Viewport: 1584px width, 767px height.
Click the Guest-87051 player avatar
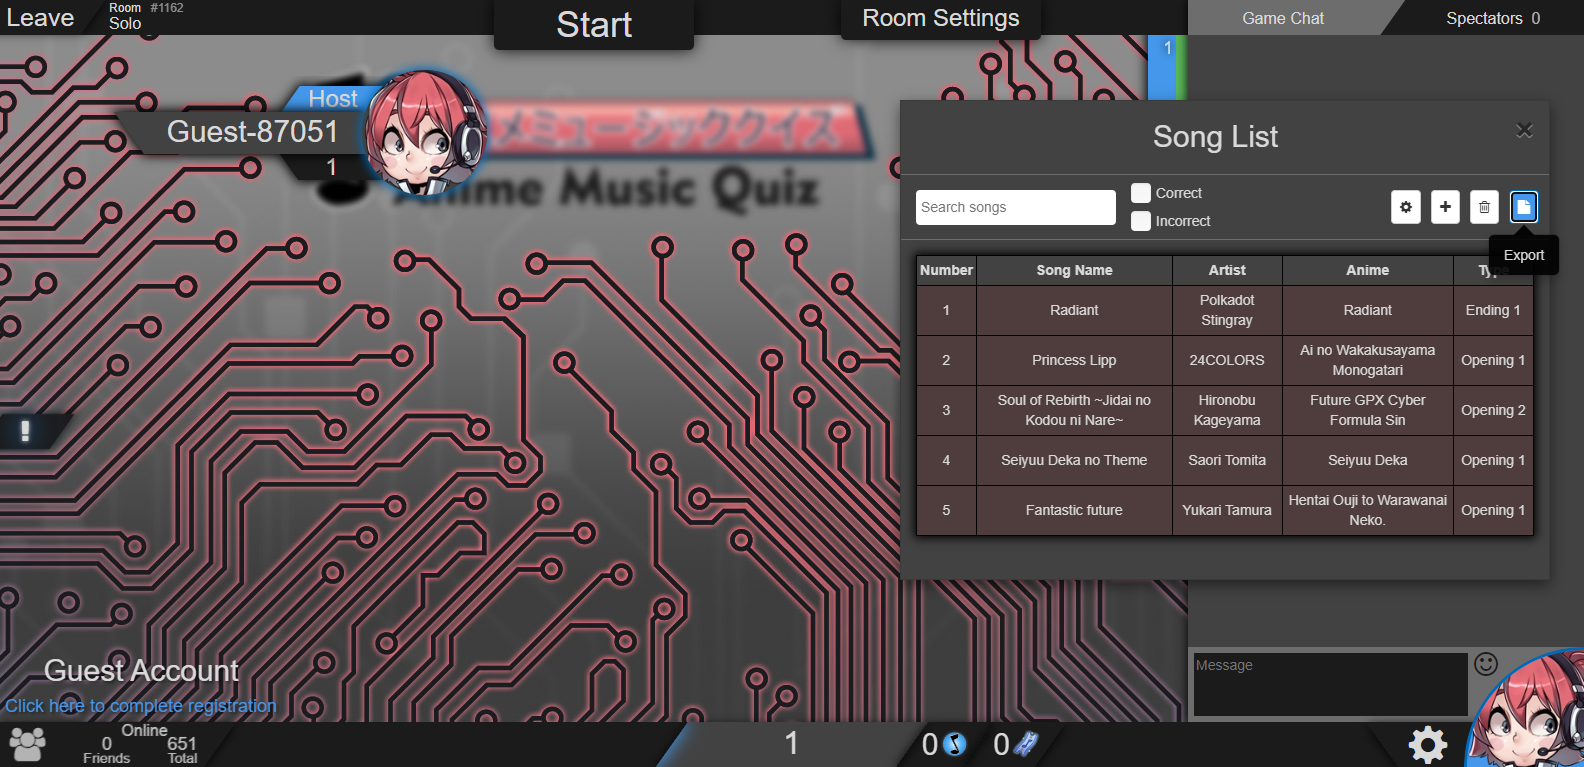(425, 131)
